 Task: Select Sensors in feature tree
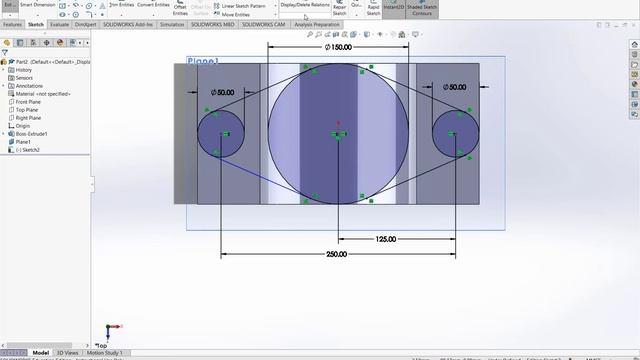[x=24, y=78]
